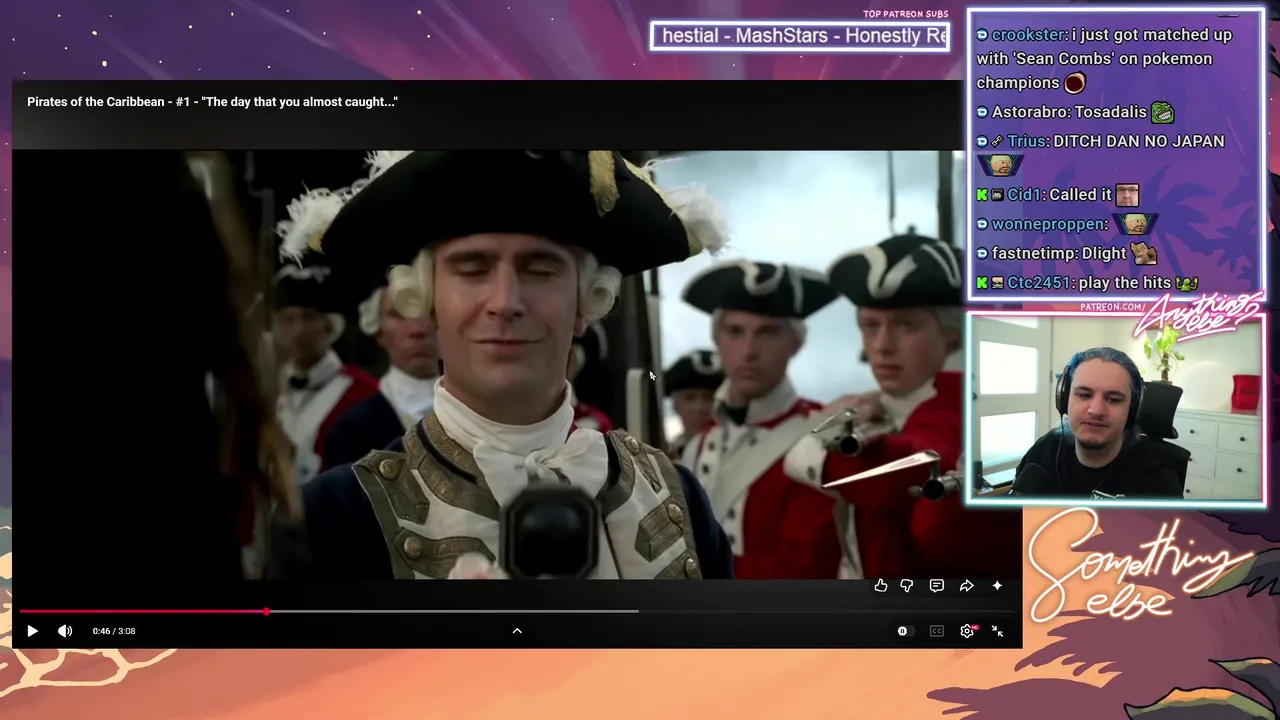This screenshot has height=720, width=1280.
Task: Open the player settings gear
Action: (967, 631)
